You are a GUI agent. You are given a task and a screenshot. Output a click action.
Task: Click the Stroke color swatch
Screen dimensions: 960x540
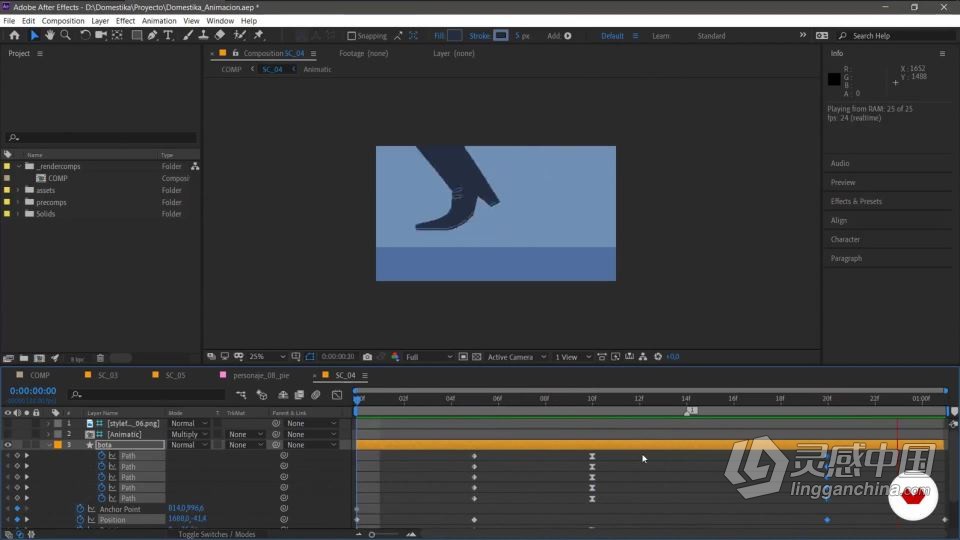[x=501, y=36]
